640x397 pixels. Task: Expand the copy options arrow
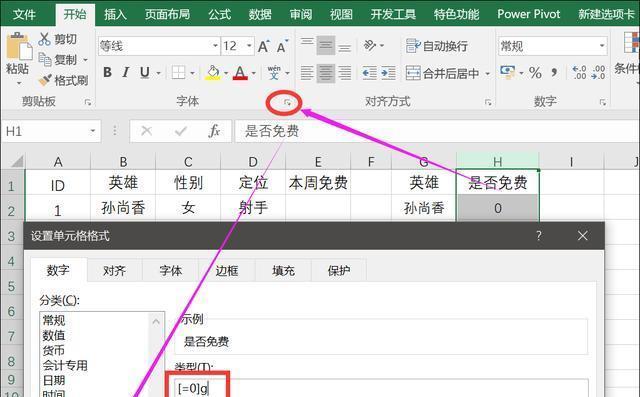click(x=85, y=60)
